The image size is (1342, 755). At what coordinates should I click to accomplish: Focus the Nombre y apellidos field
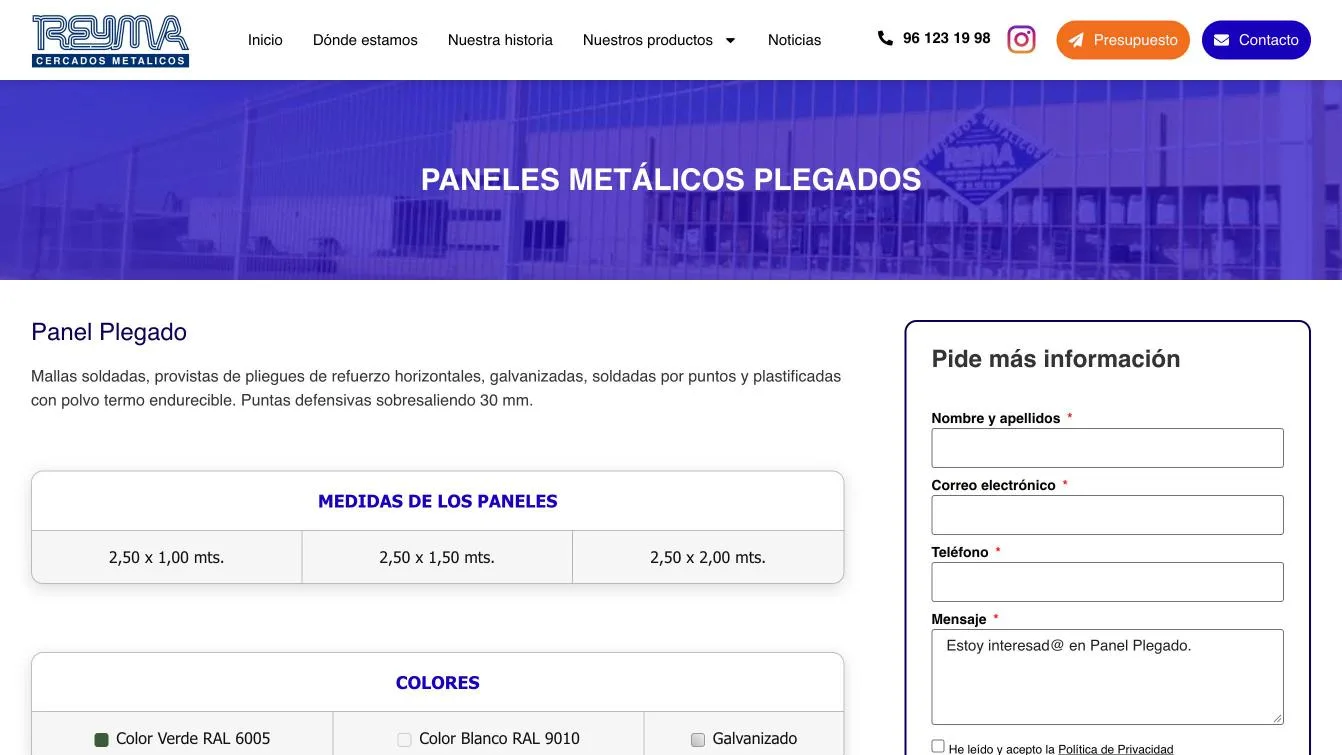click(x=1107, y=448)
